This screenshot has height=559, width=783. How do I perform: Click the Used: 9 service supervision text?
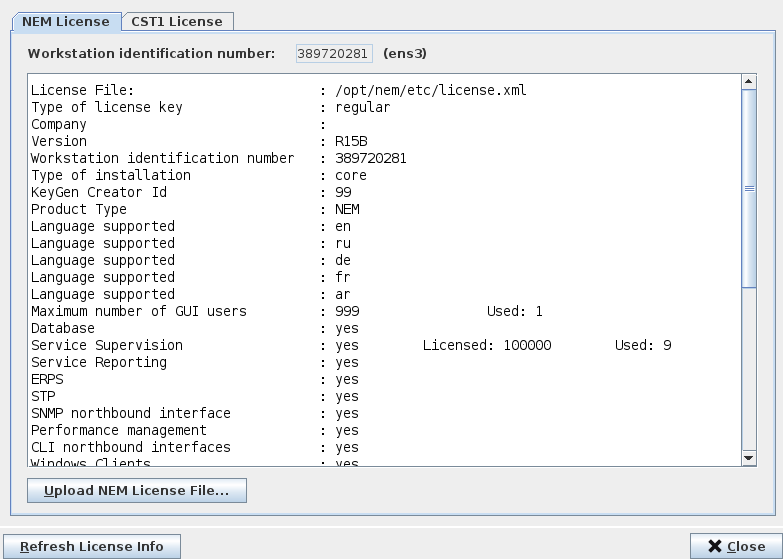coord(642,345)
